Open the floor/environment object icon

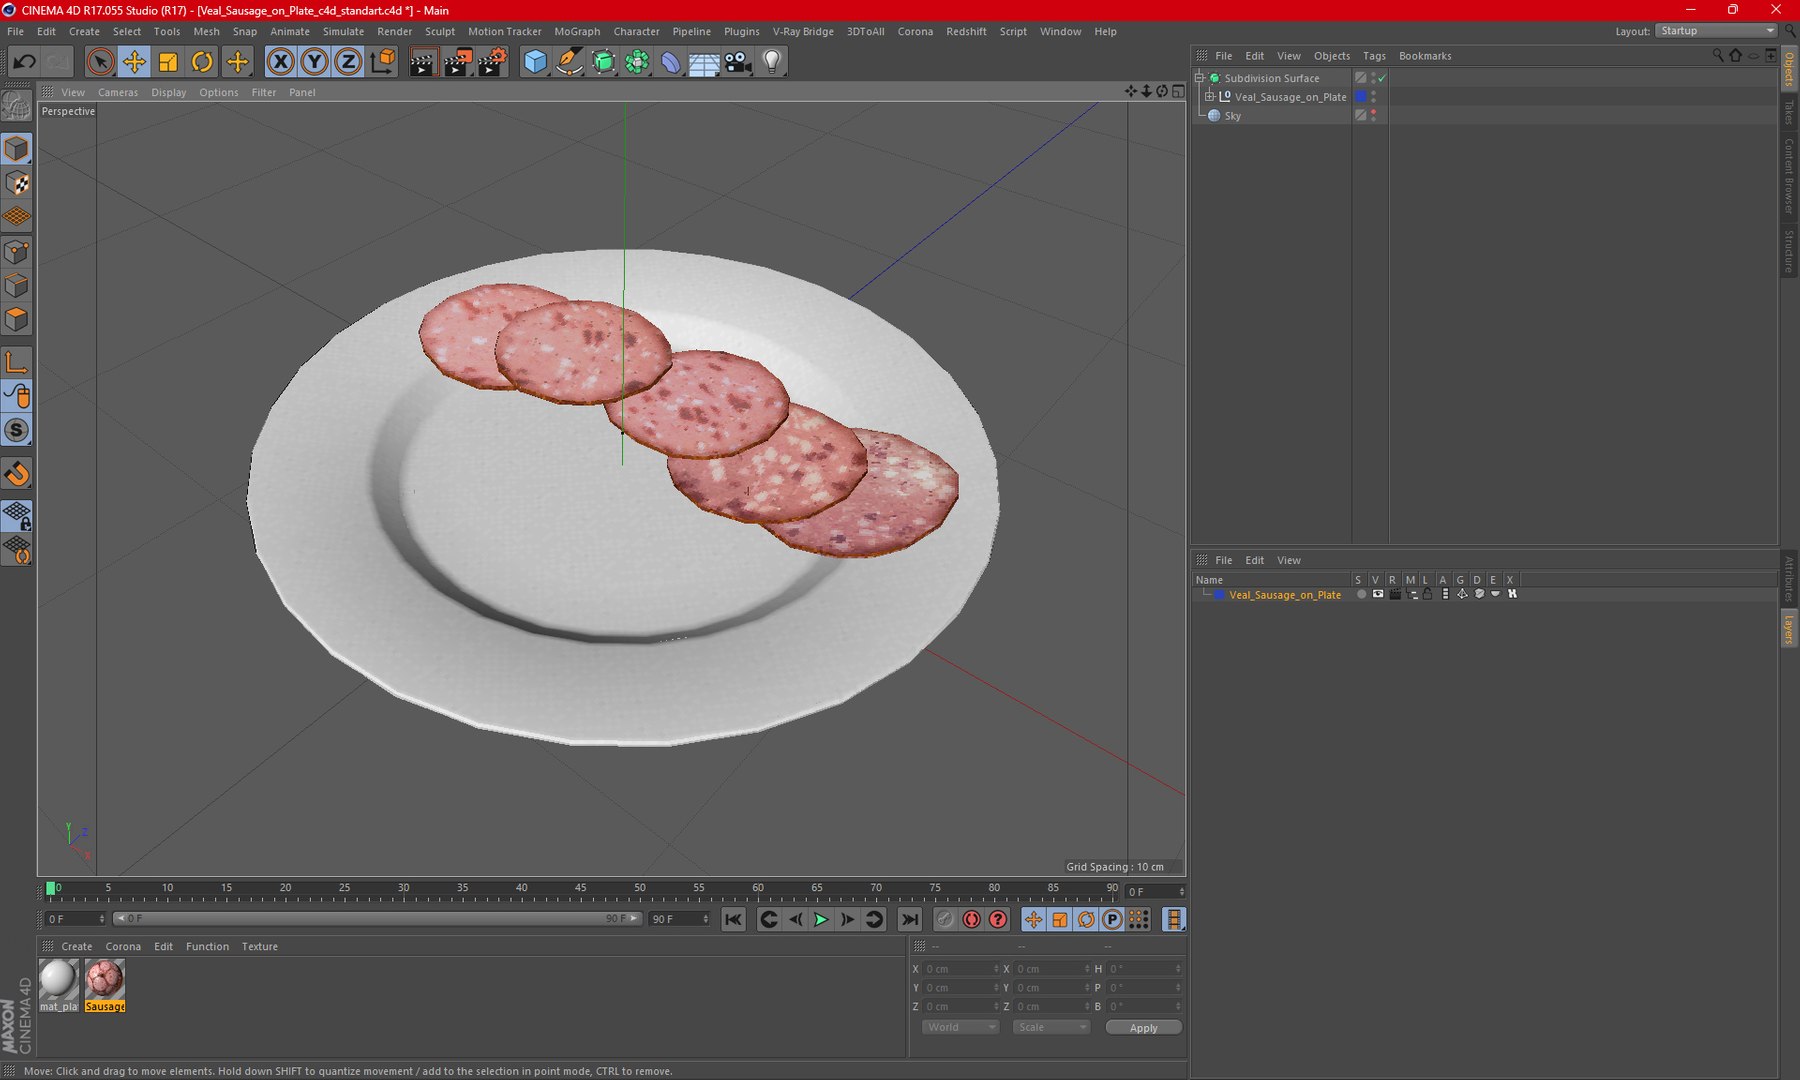pos(704,62)
